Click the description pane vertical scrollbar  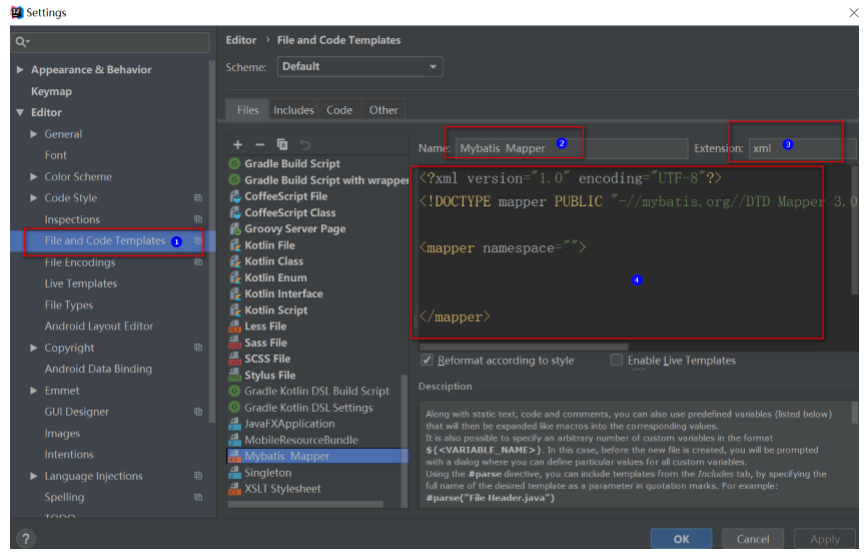854,413
